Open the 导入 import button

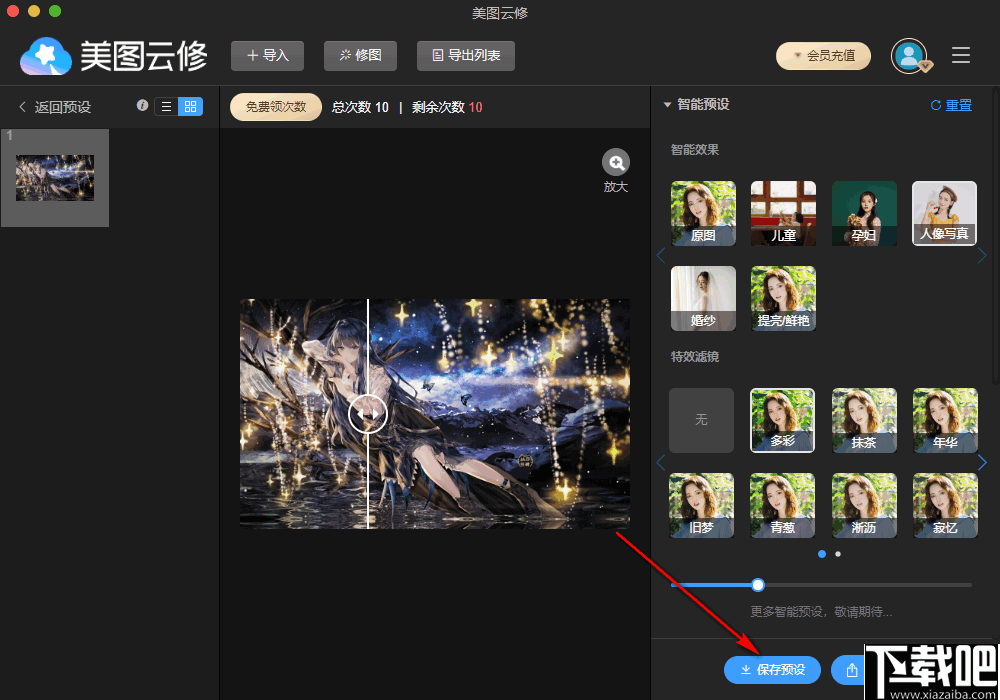click(x=267, y=55)
